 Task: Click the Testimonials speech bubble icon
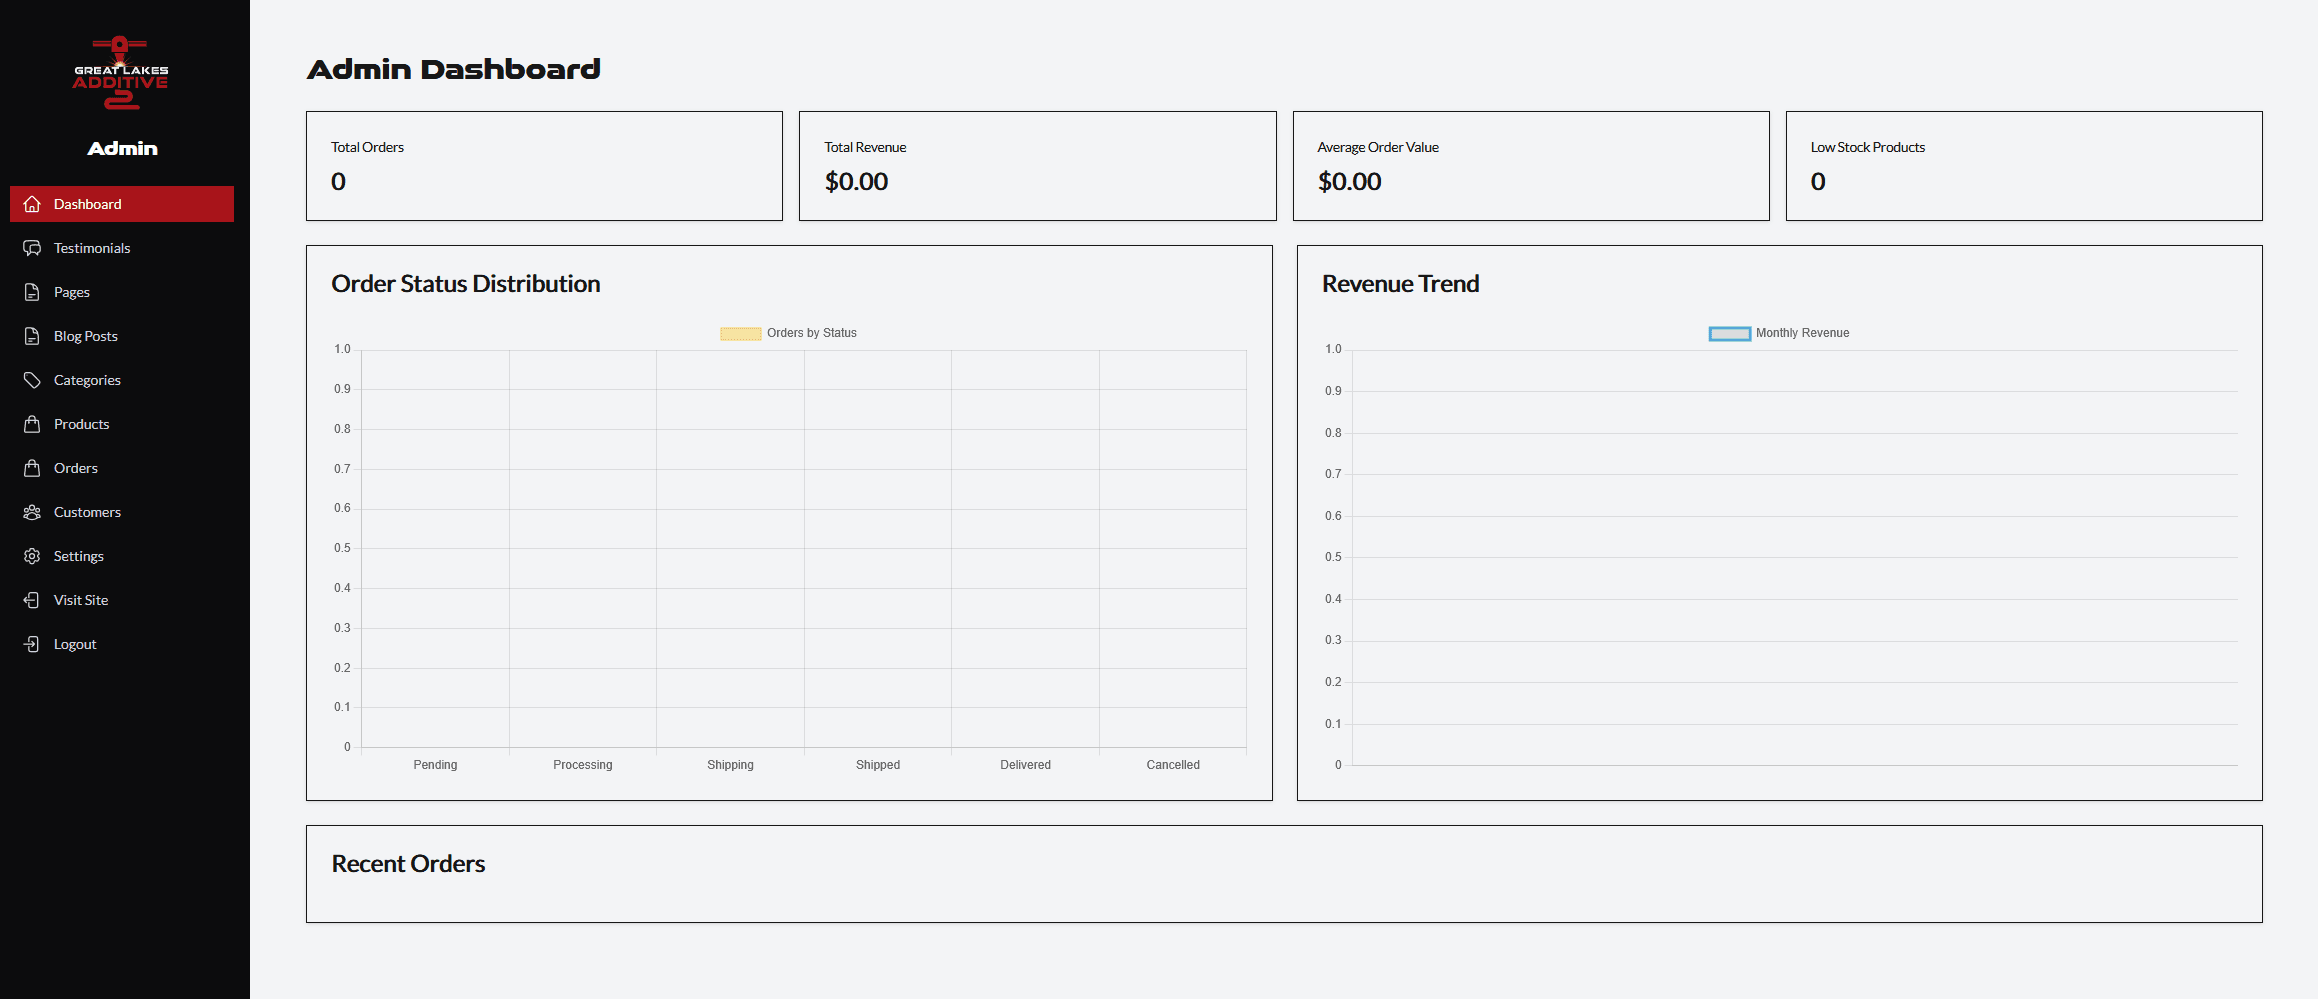click(x=32, y=248)
